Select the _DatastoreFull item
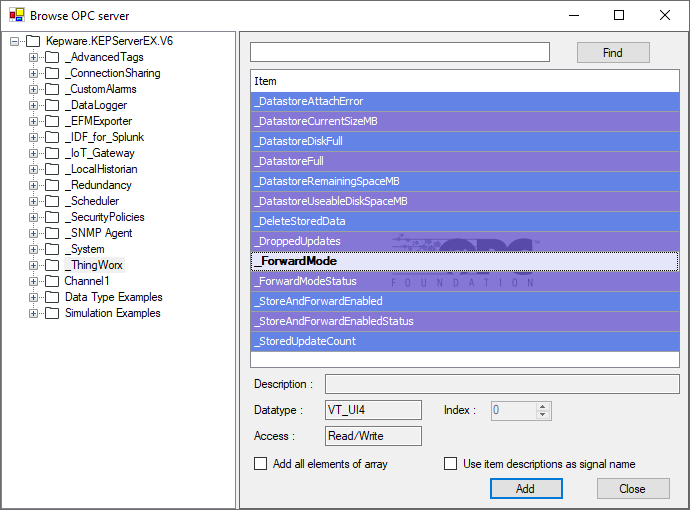This screenshot has width=690, height=510. [x=465, y=161]
